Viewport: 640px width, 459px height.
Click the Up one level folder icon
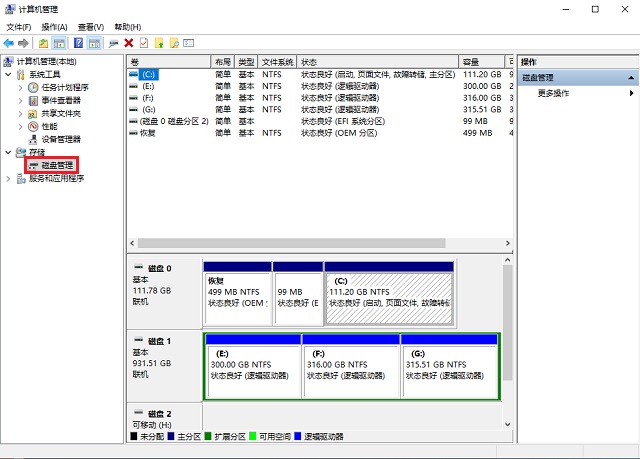44,43
